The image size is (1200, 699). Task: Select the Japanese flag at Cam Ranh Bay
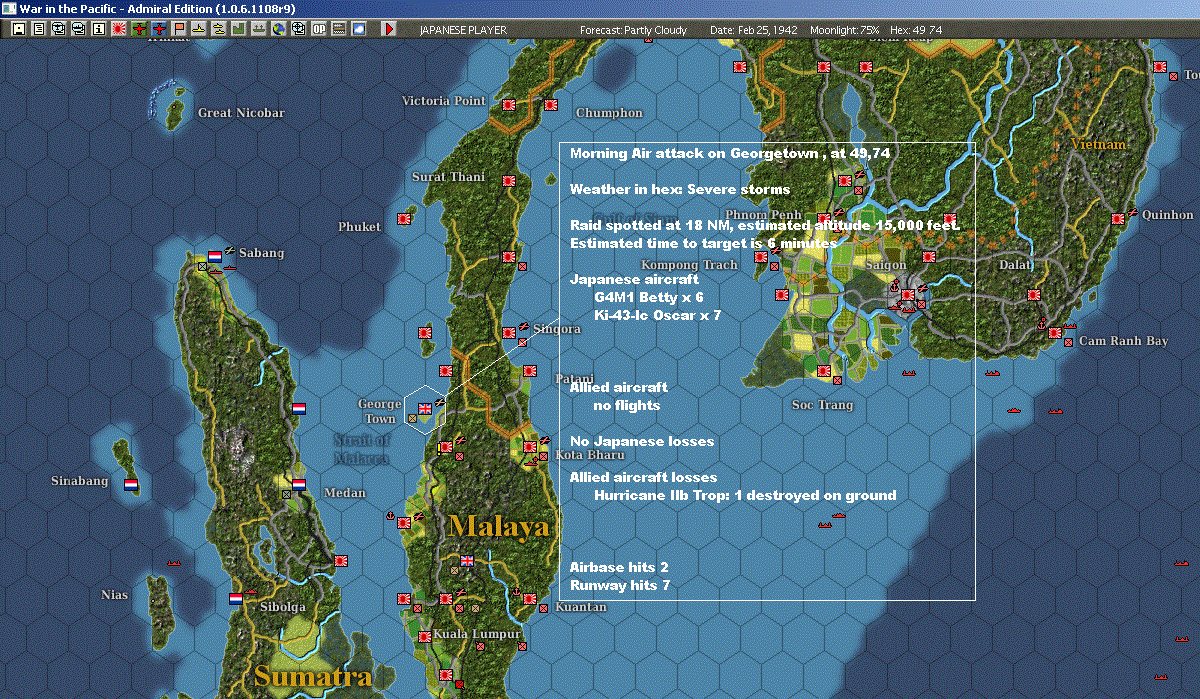click(1054, 333)
